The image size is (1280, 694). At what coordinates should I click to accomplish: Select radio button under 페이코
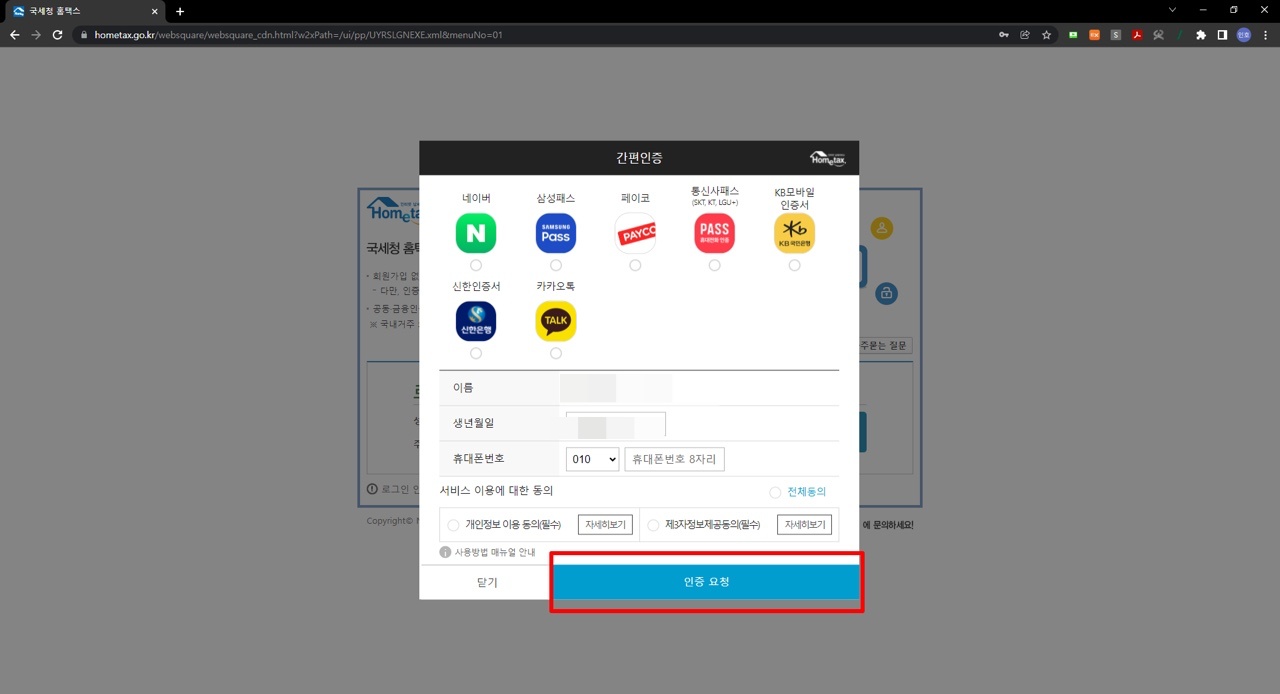point(635,265)
